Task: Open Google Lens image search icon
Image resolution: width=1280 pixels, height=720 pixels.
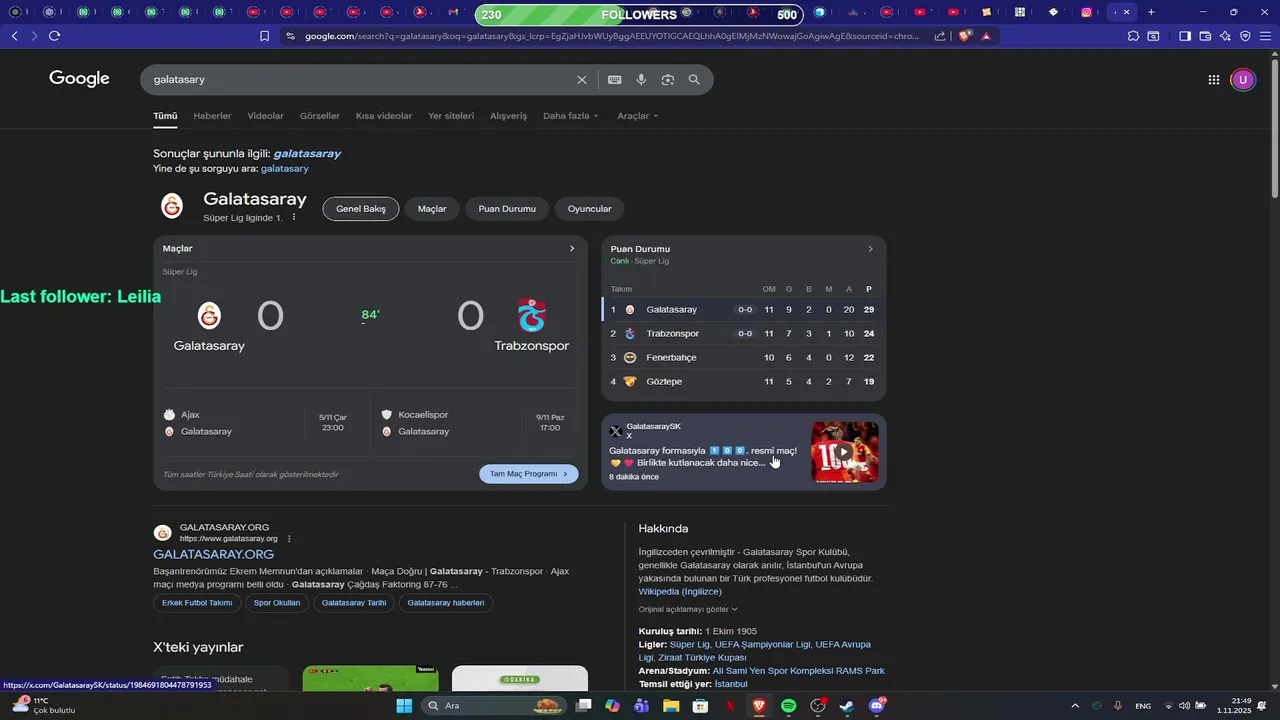Action: click(x=668, y=80)
